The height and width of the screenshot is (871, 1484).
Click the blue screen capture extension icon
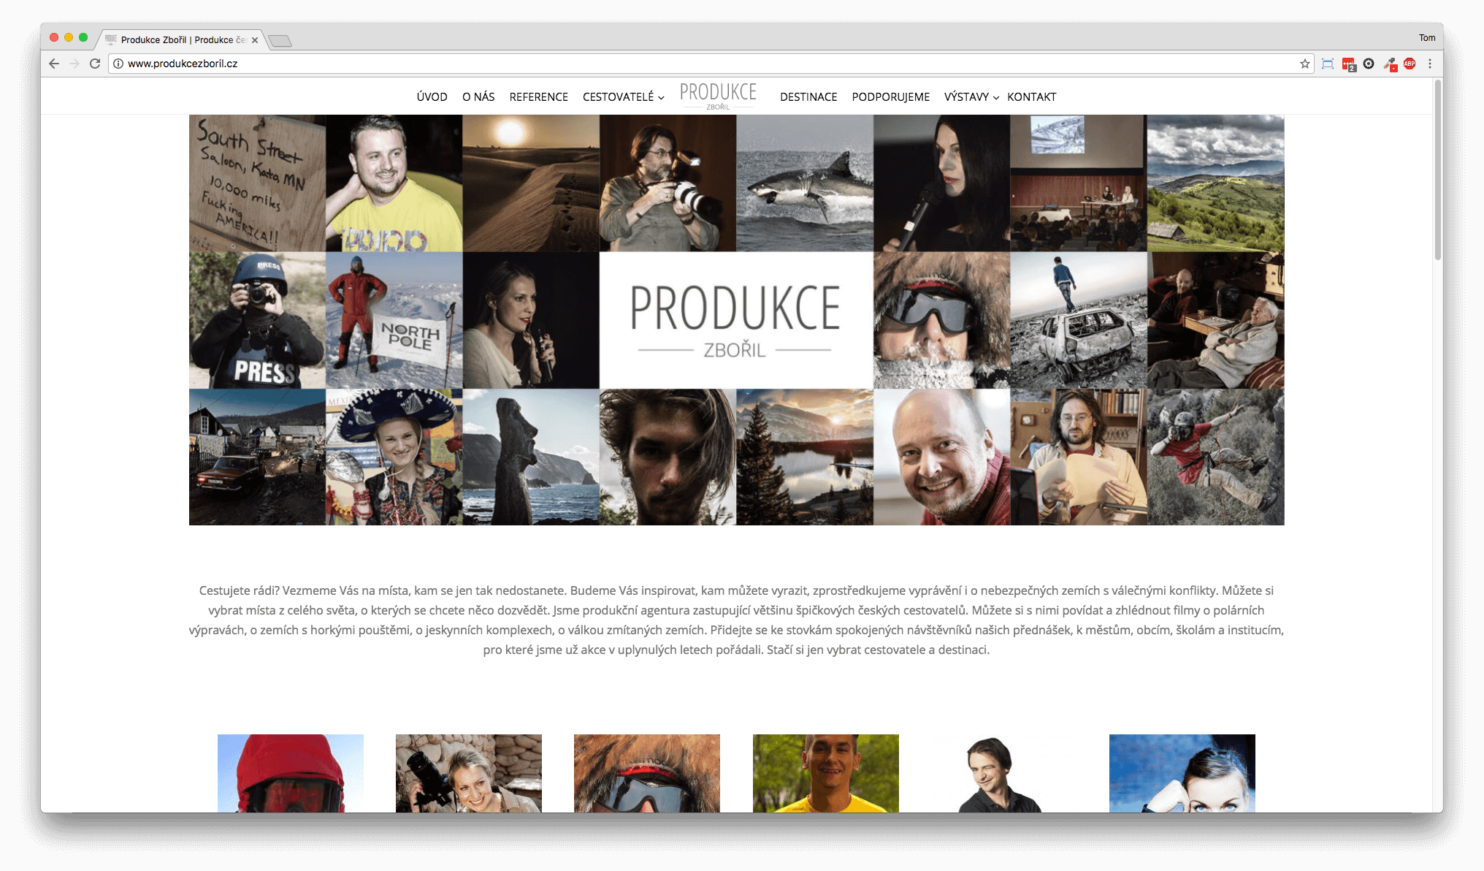(1327, 64)
